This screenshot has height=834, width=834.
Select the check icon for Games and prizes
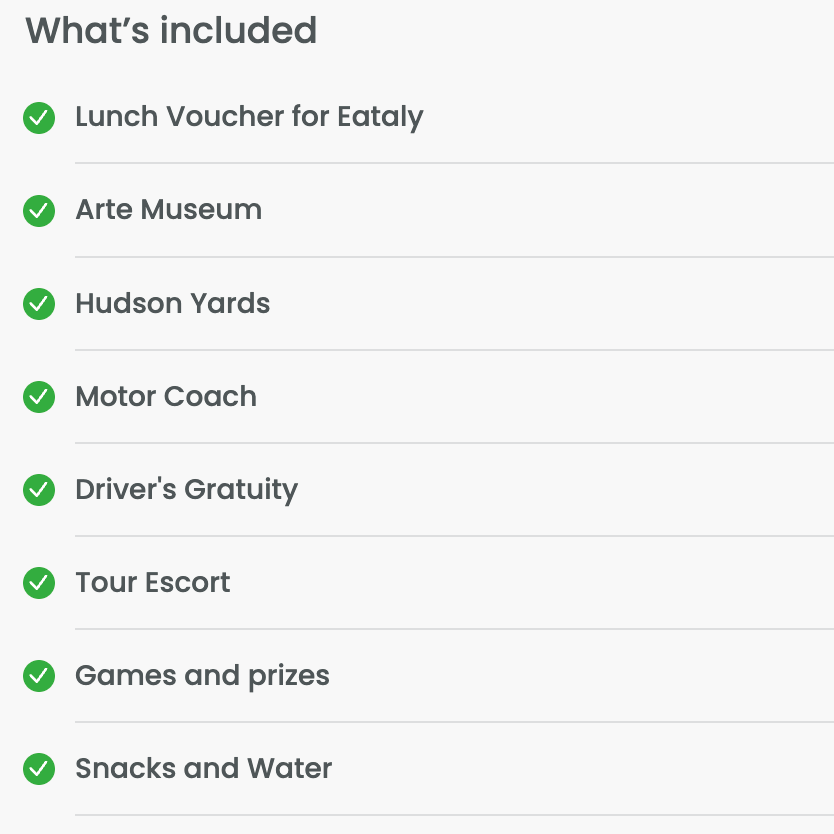(x=39, y=676)
